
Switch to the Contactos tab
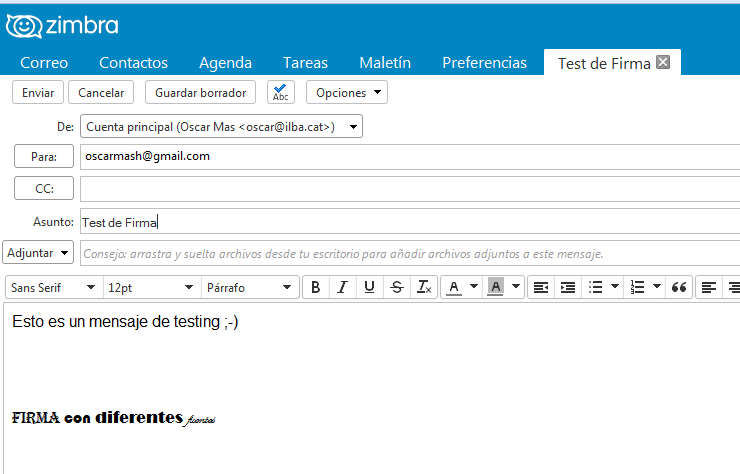tap(134, 62)
